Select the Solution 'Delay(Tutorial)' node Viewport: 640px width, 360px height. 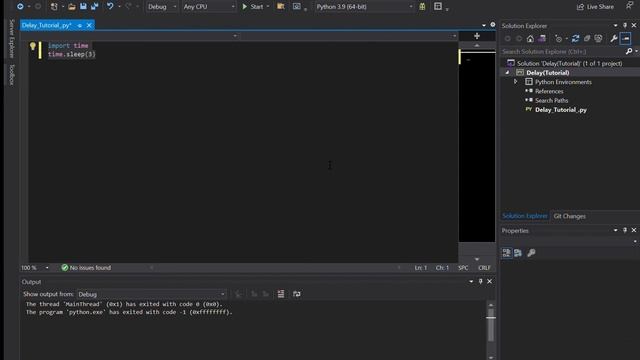pos(569,63)
